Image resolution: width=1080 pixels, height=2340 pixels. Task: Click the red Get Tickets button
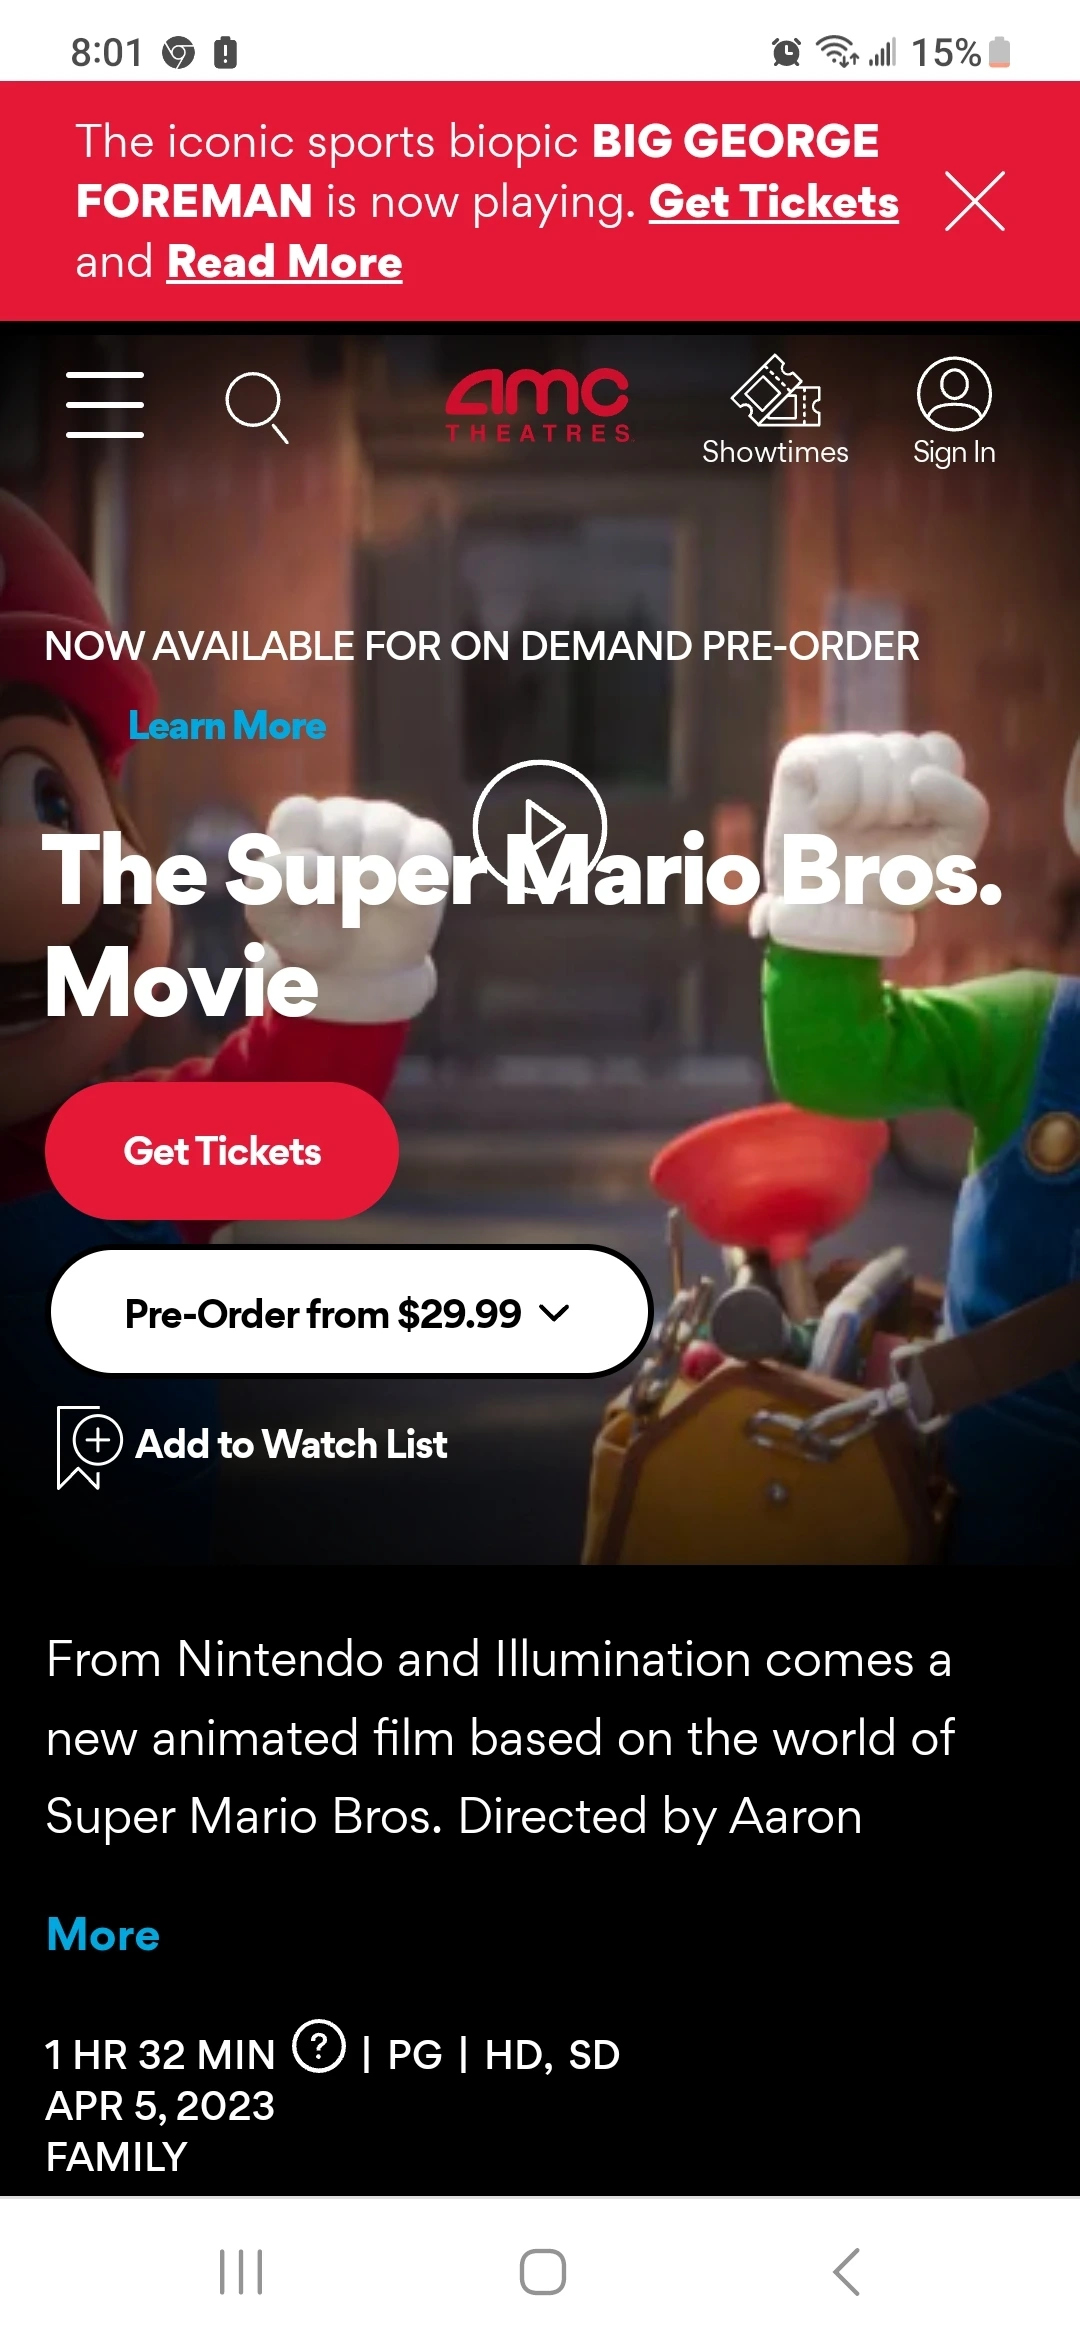[x=222, y=1151]
